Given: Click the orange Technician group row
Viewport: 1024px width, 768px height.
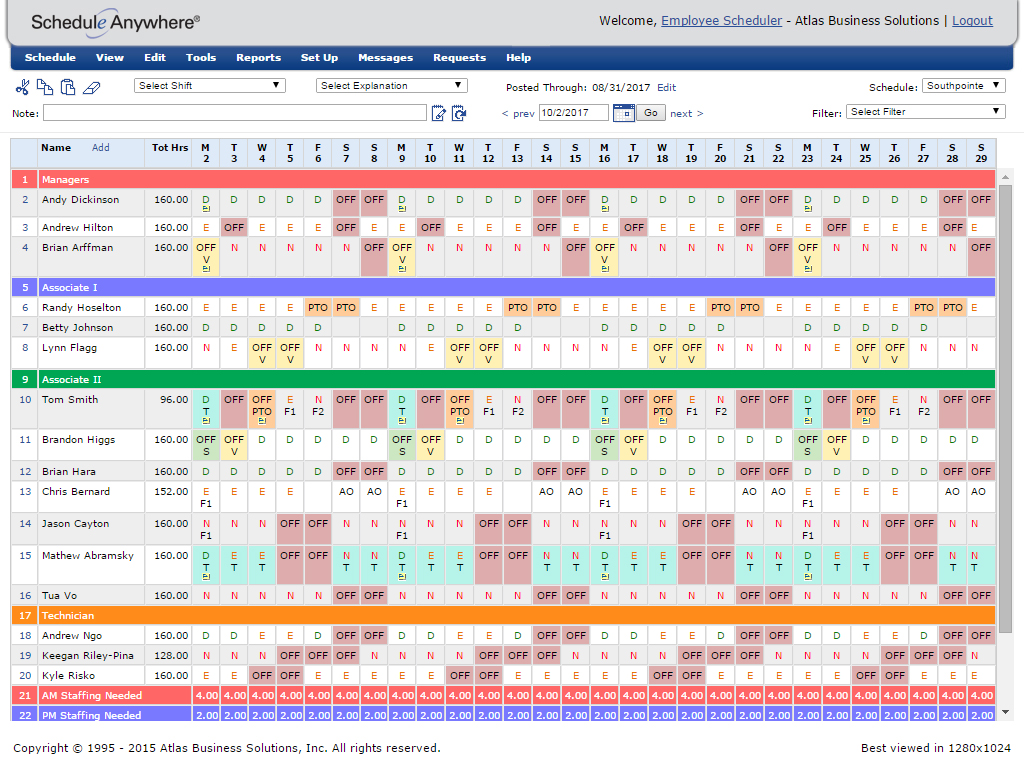Looking at the screenshot, I should pyautogui.click(x=503, y=615).
